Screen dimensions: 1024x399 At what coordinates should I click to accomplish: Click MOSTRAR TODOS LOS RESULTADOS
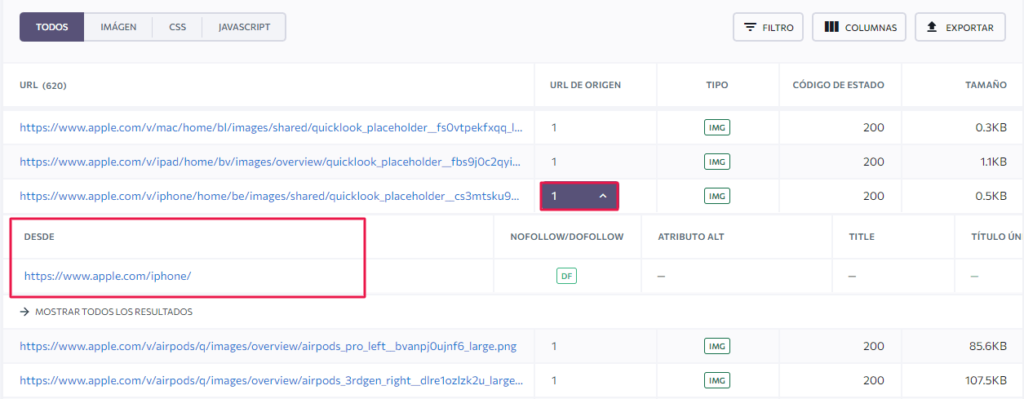click(x=114, y=312)
